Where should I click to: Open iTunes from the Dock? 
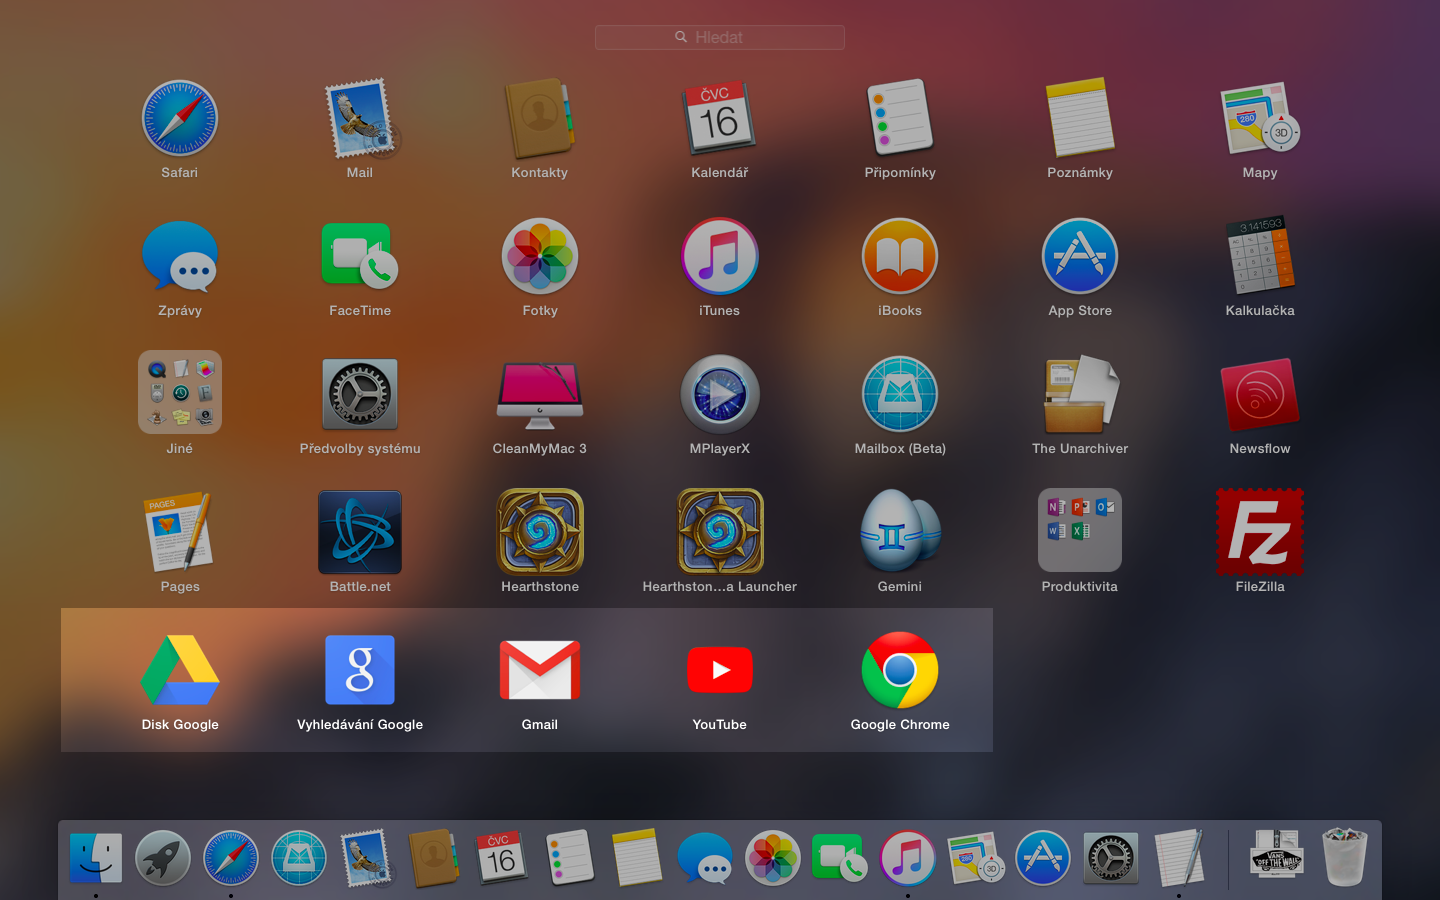[908, 858]
